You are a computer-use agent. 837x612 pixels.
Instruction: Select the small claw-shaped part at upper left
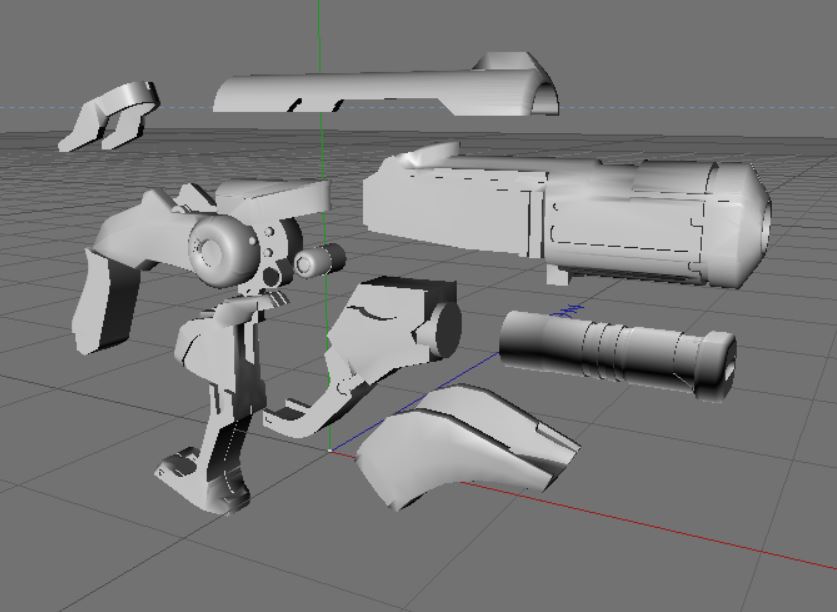tap(109, 116)
